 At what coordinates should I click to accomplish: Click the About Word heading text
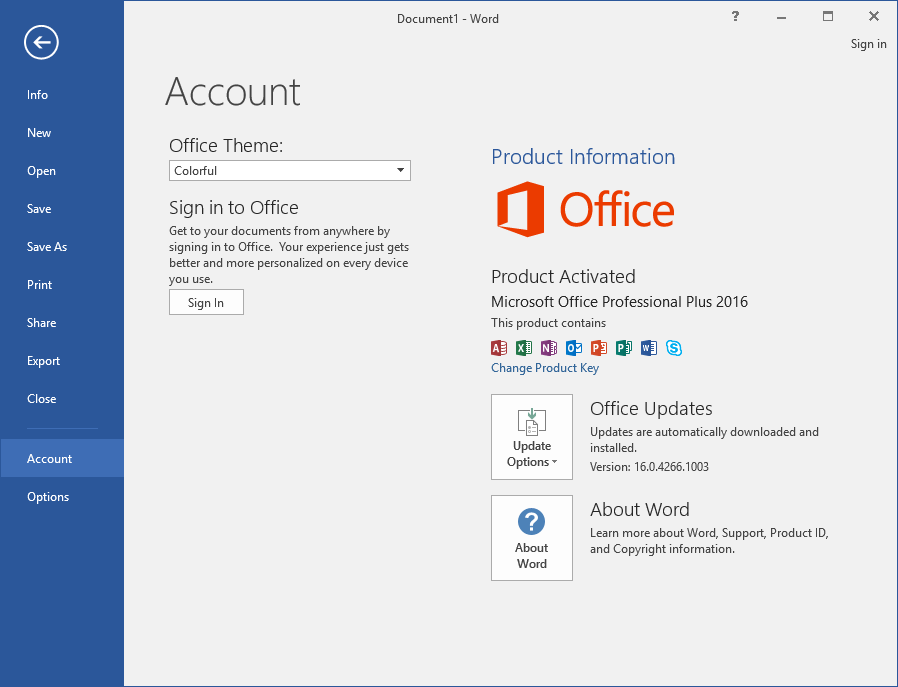coord(640,510)
